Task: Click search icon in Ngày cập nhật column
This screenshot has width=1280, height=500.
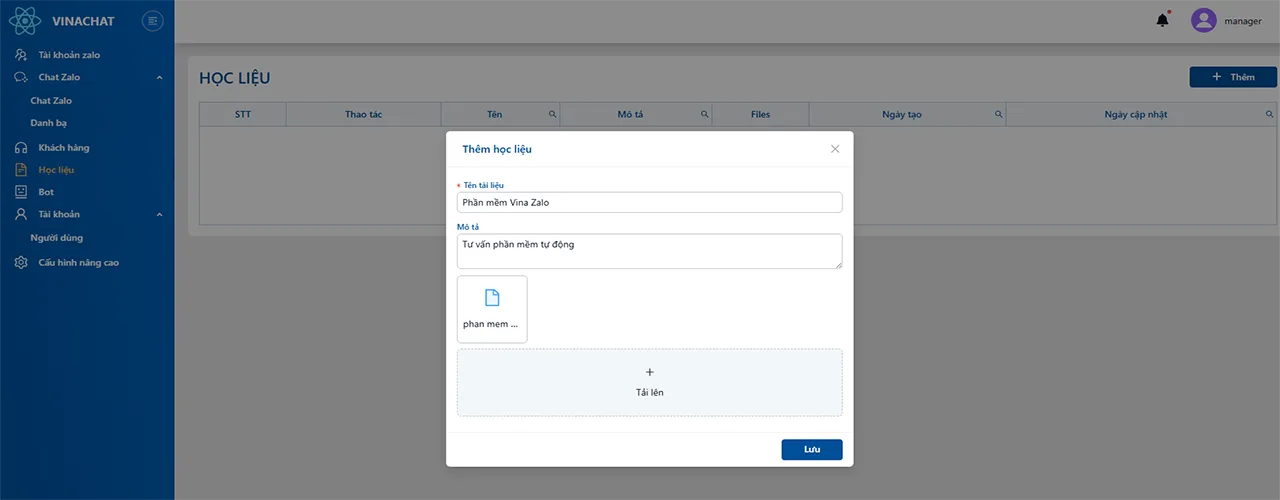Action: point(1270,115)
